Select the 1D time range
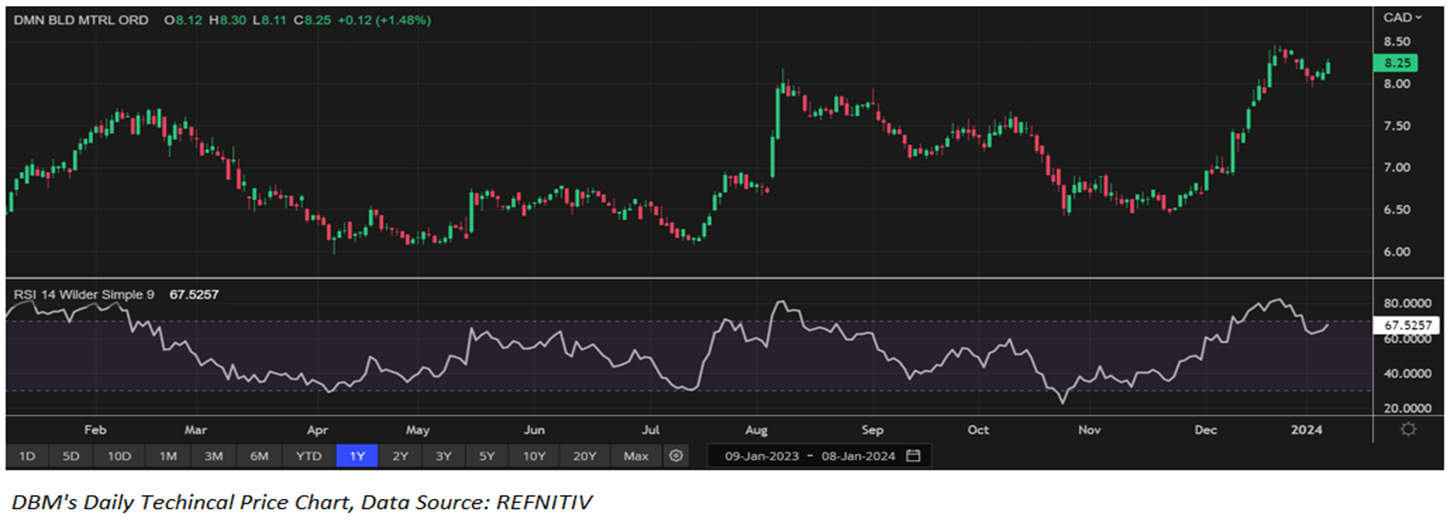Screen dimensions: 1454x523 pyautogui.click(x=27, y=456)
